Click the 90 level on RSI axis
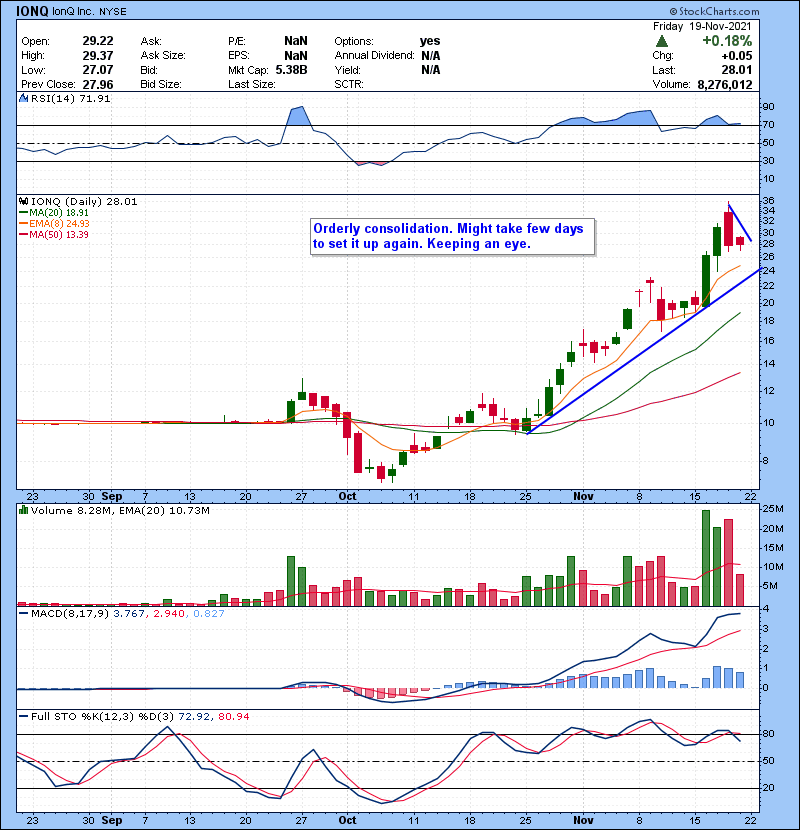 768,107
